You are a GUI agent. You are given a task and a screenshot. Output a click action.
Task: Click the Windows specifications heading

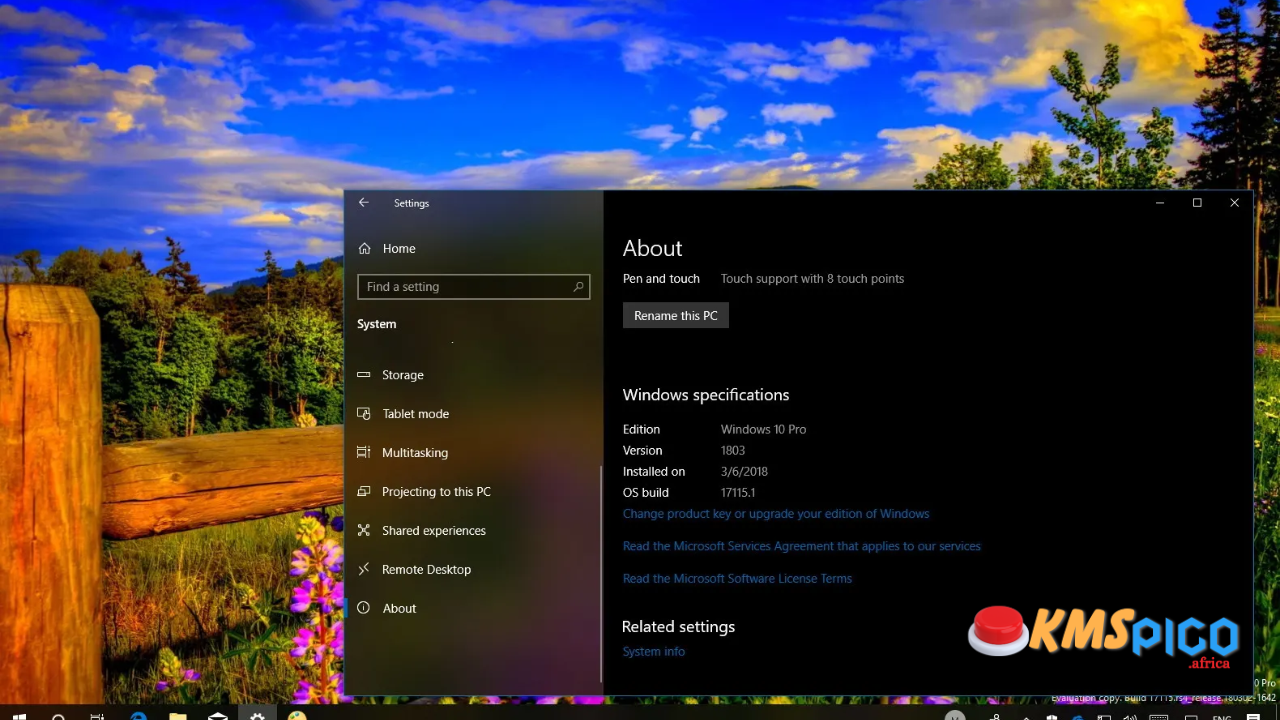[706, 395]
